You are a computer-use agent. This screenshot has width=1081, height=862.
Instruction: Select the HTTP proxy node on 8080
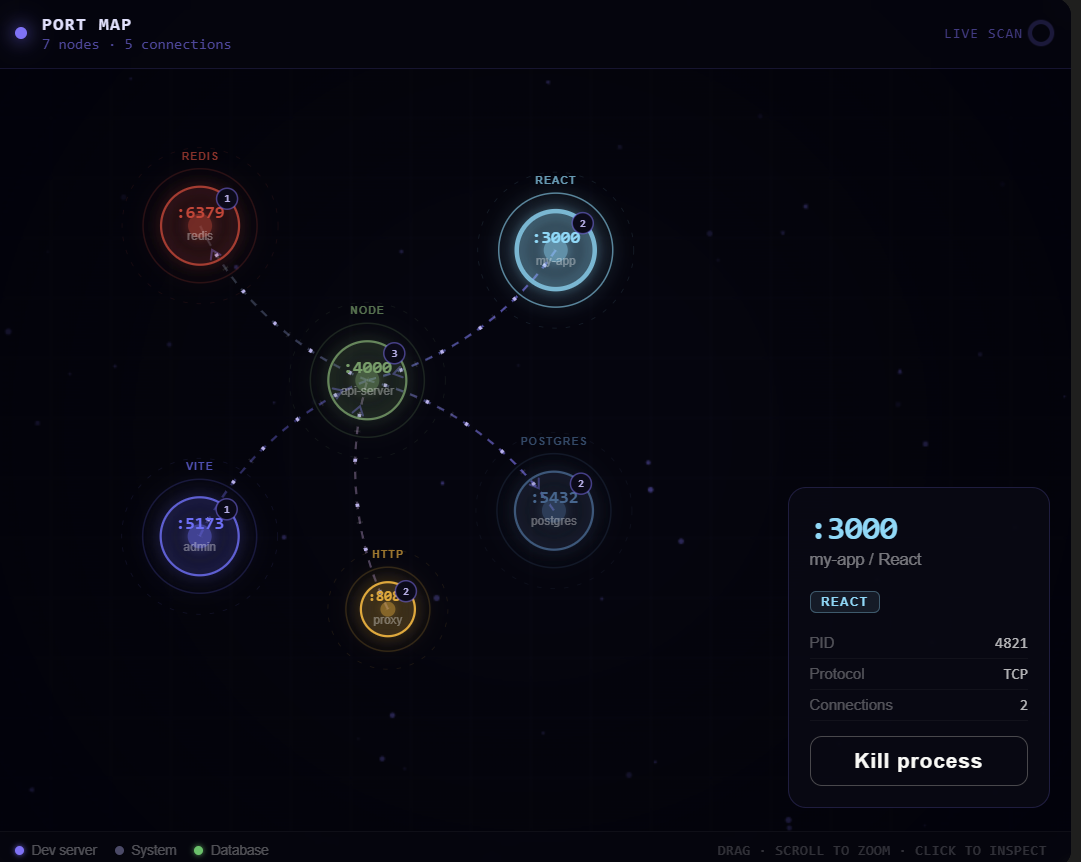click(387, 609)
